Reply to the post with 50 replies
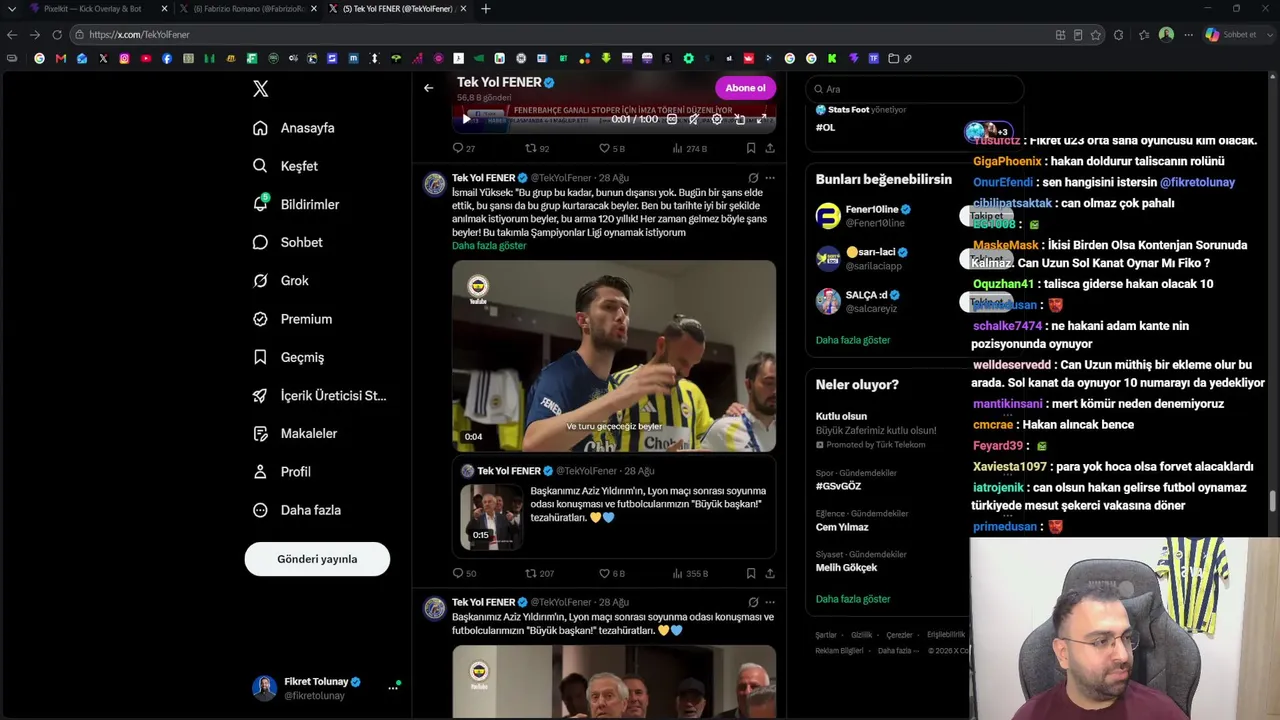This screenshot has width=1280, height=720. (464, 574)
